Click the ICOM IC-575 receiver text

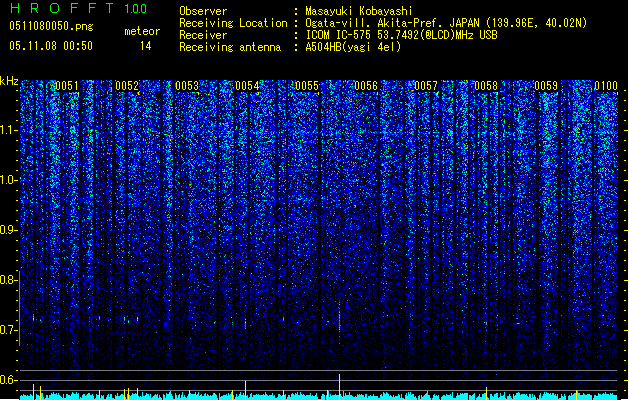click(401, 35)
